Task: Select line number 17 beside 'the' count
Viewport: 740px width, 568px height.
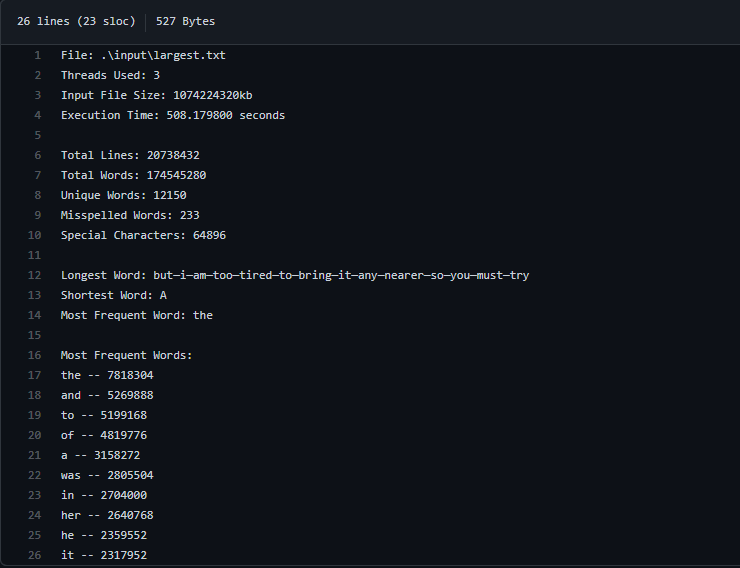Action: (x=34, y=375)
